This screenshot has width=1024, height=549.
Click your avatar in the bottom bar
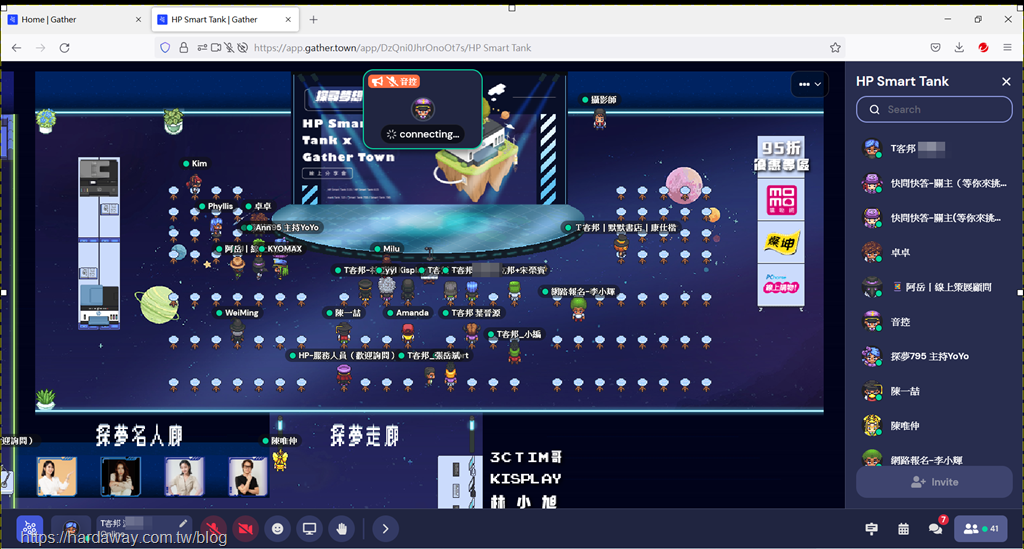click(71, 528)
